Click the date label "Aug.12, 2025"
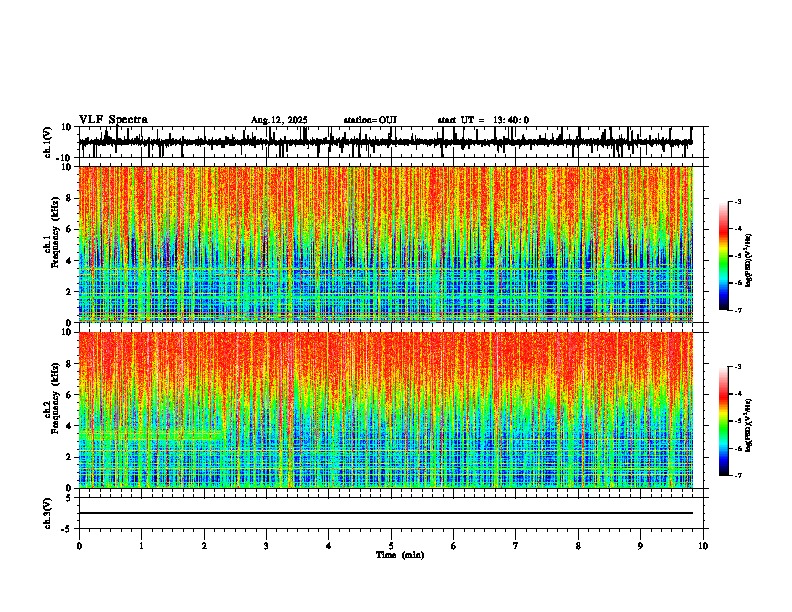 (x=279, y=120)
